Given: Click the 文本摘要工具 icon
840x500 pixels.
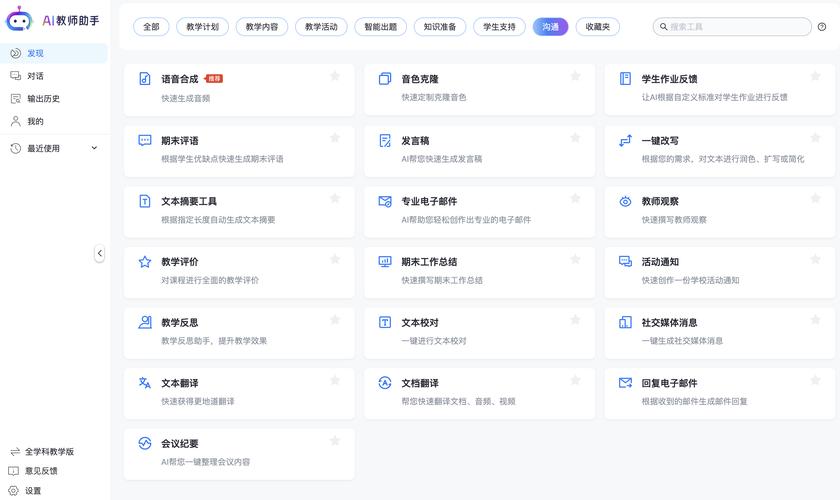Looking at the screenshot, I should pyautogui.click(x=145, y=201).
